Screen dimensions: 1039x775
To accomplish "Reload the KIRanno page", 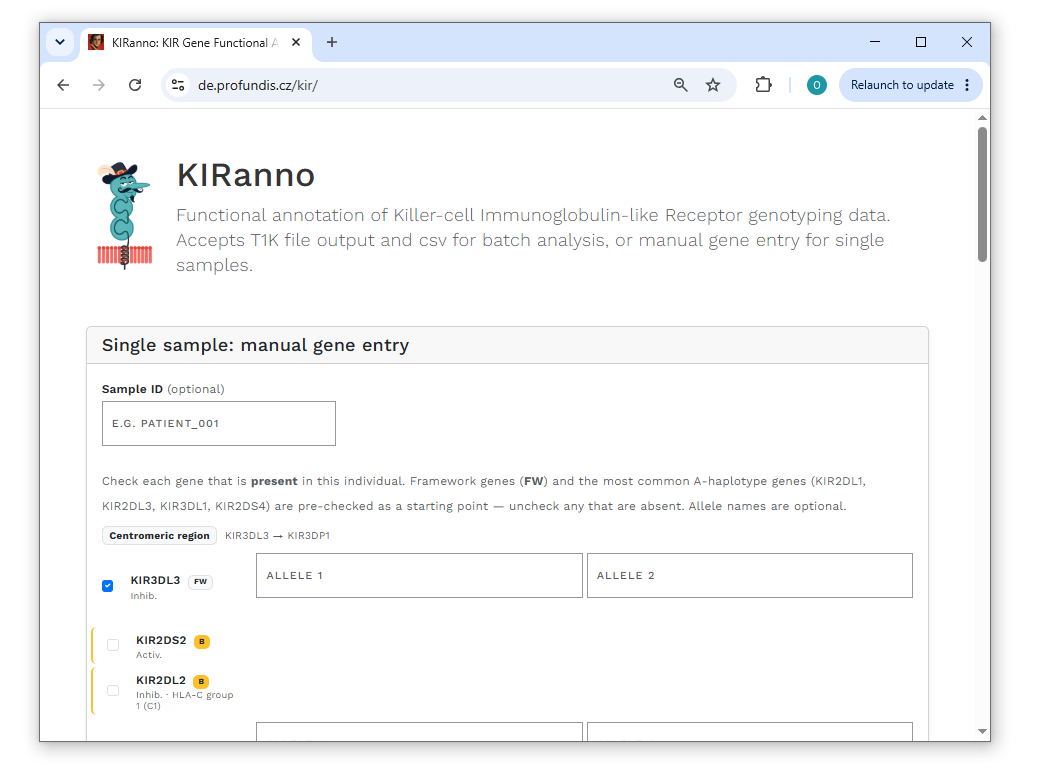I will [x=135, y=85].
